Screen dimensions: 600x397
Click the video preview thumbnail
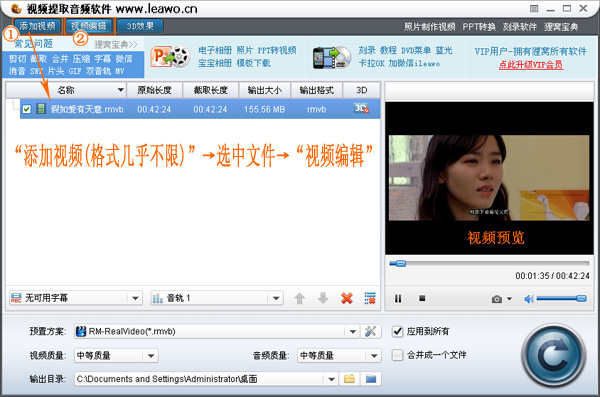pos(489,178)
